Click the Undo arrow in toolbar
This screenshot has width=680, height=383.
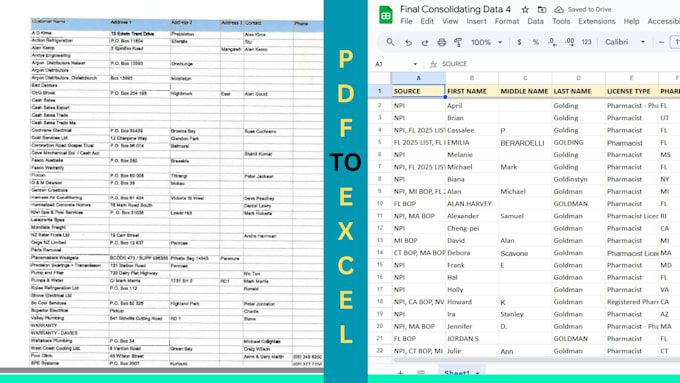point(408,43)
